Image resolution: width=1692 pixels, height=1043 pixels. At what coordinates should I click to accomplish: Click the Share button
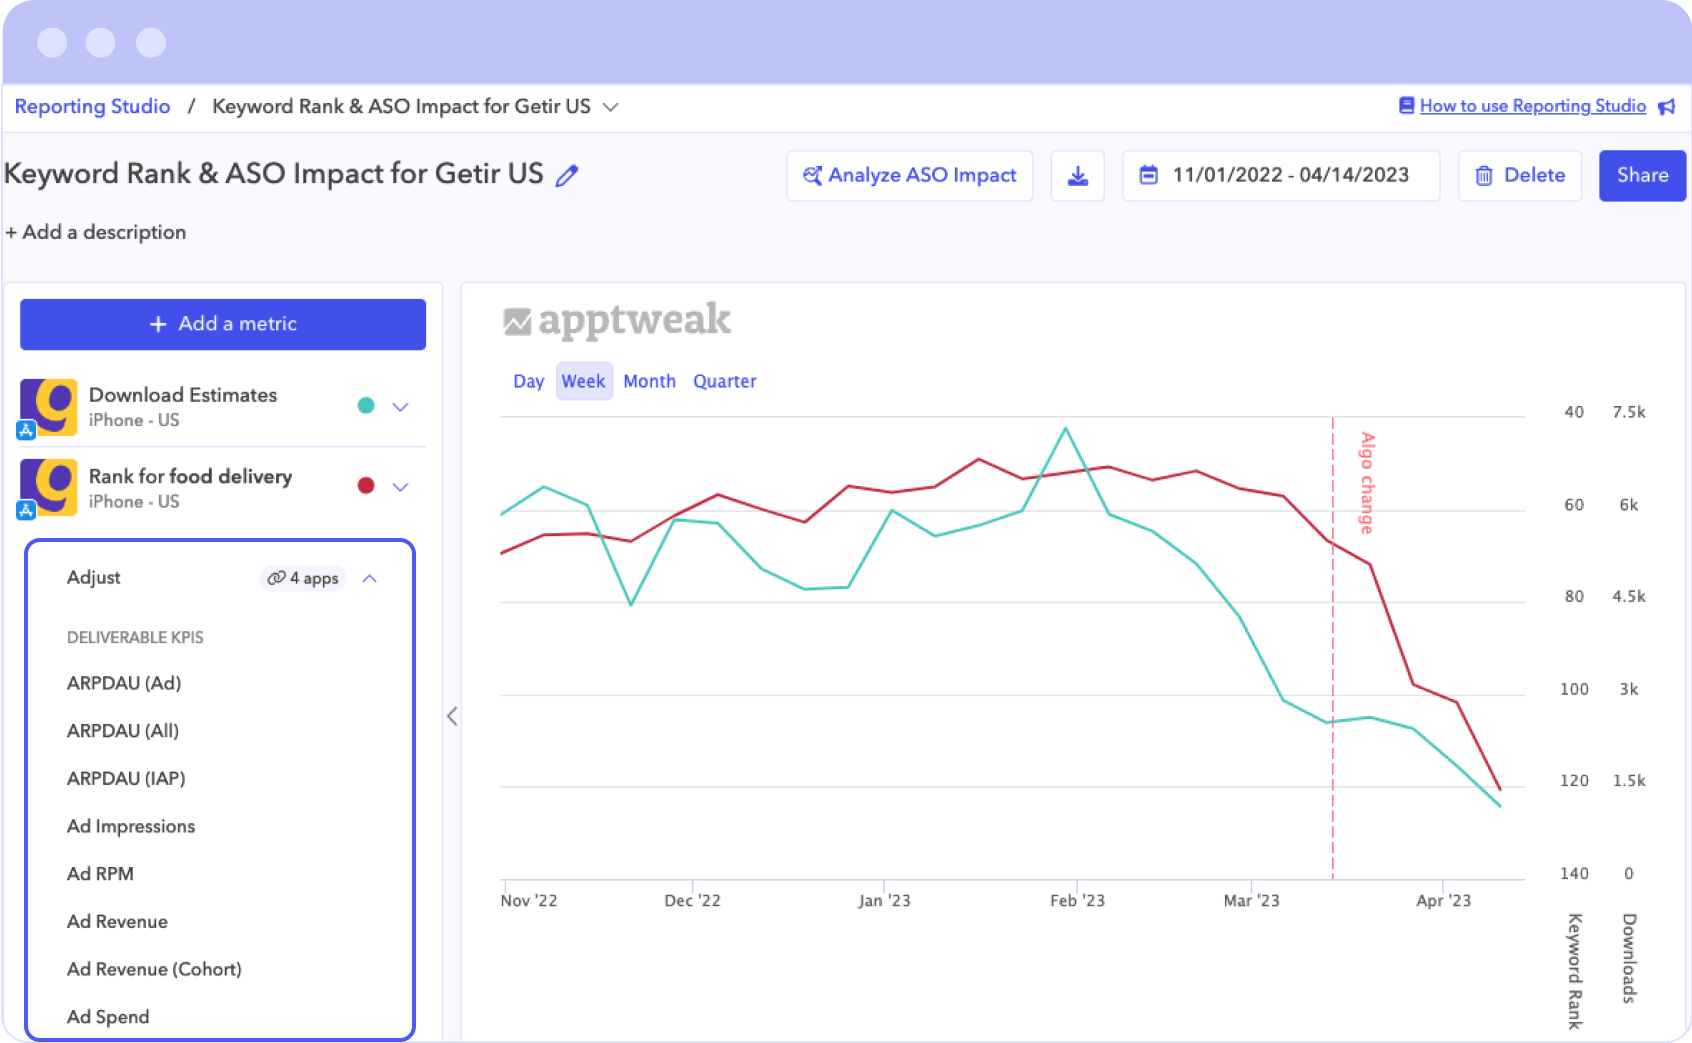[x=1642, y=175]
